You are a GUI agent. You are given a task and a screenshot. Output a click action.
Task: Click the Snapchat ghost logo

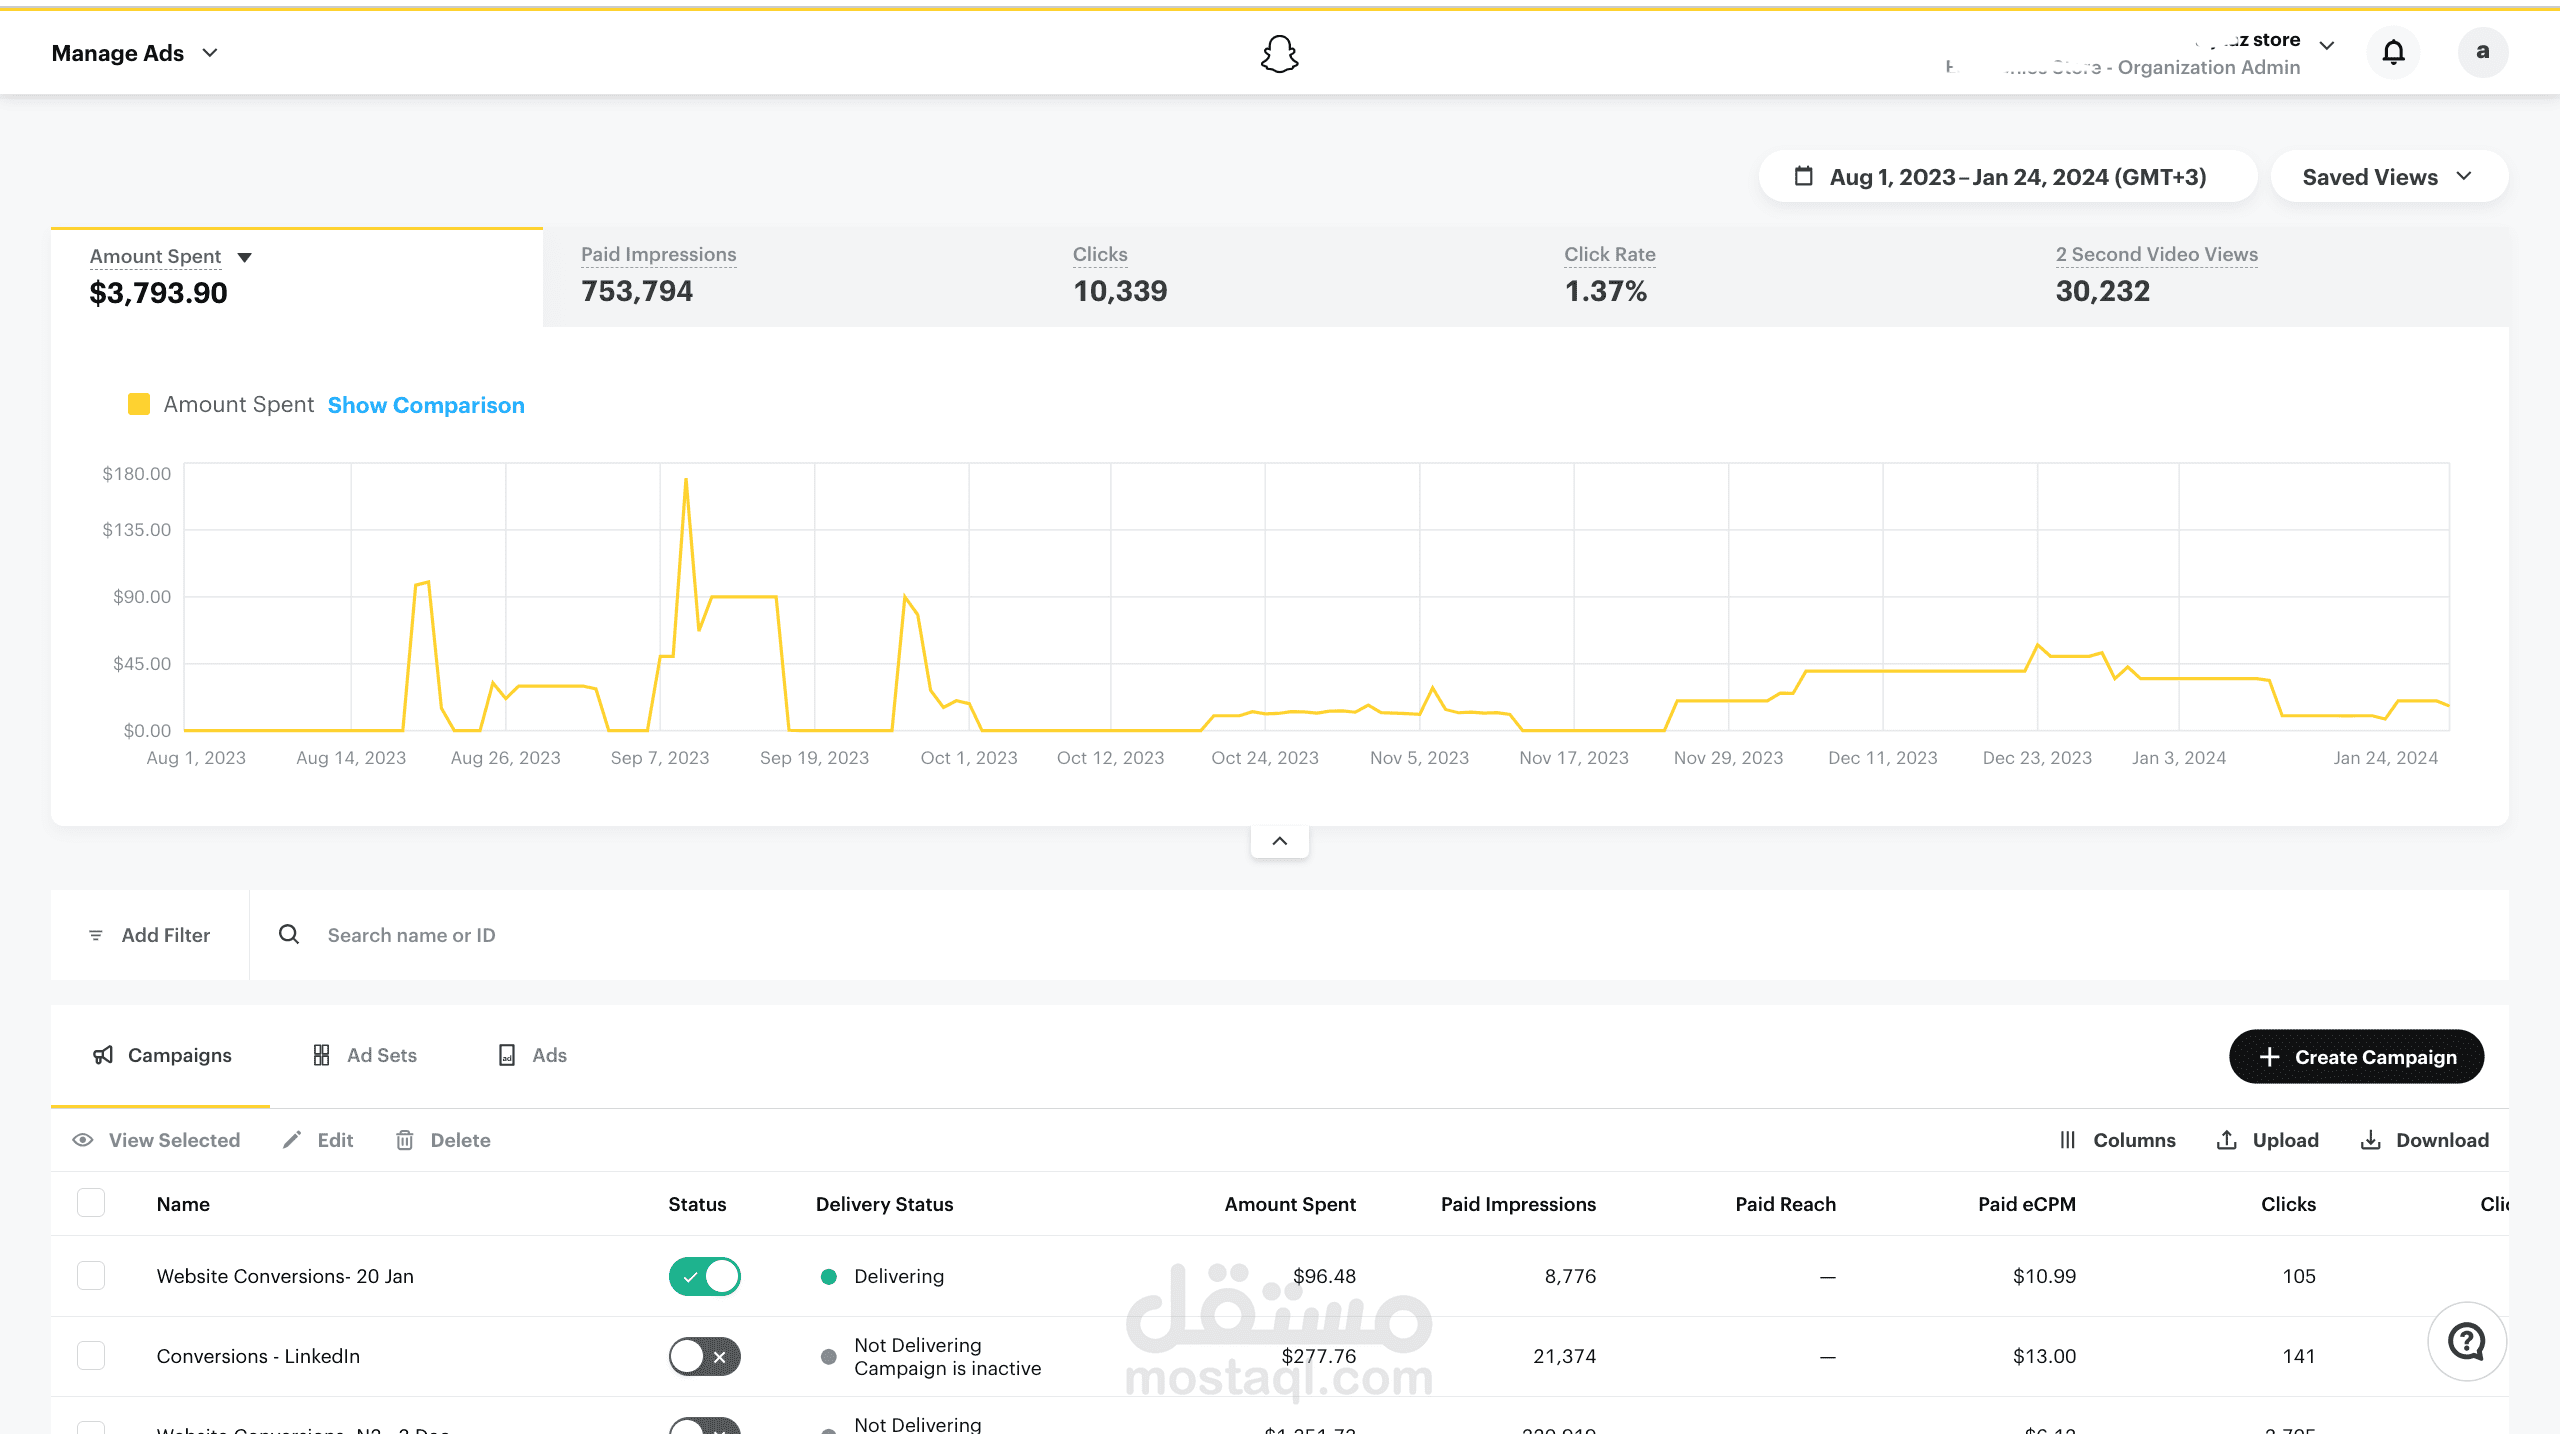[x=1279, y=54]
